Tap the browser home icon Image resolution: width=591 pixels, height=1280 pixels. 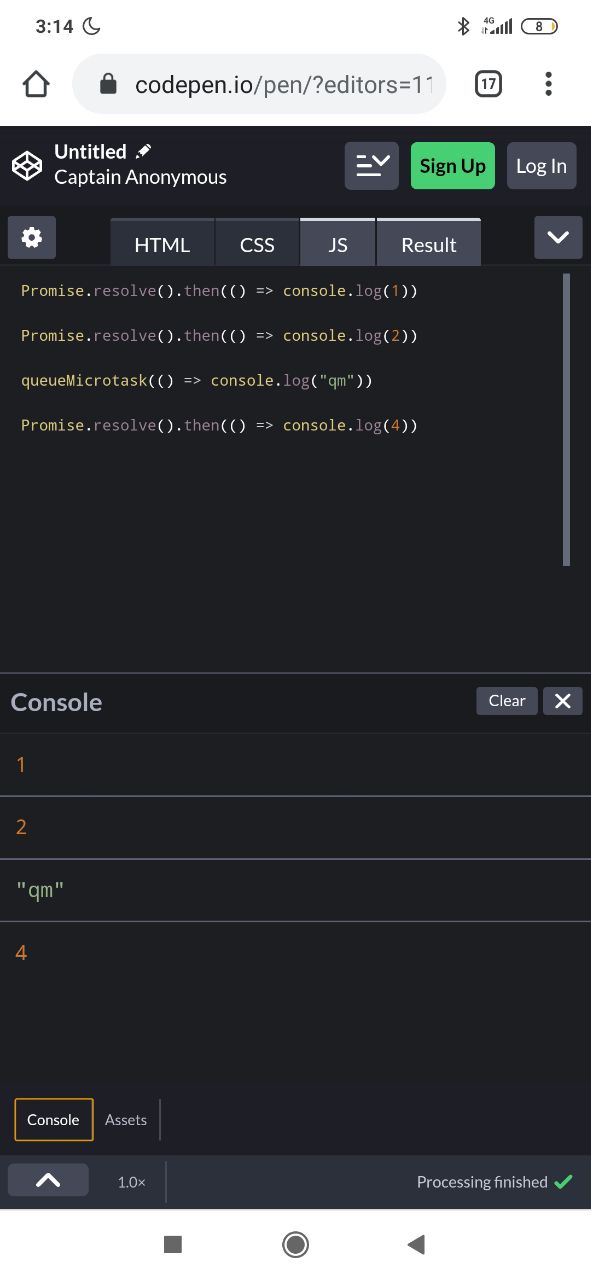(36, 85)
